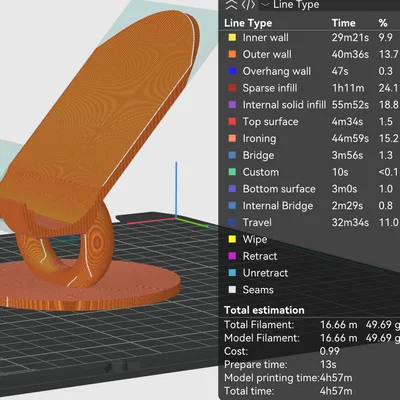Click the G-code view icon in header
Screen dimensions: 400x400
pos(248,5)
